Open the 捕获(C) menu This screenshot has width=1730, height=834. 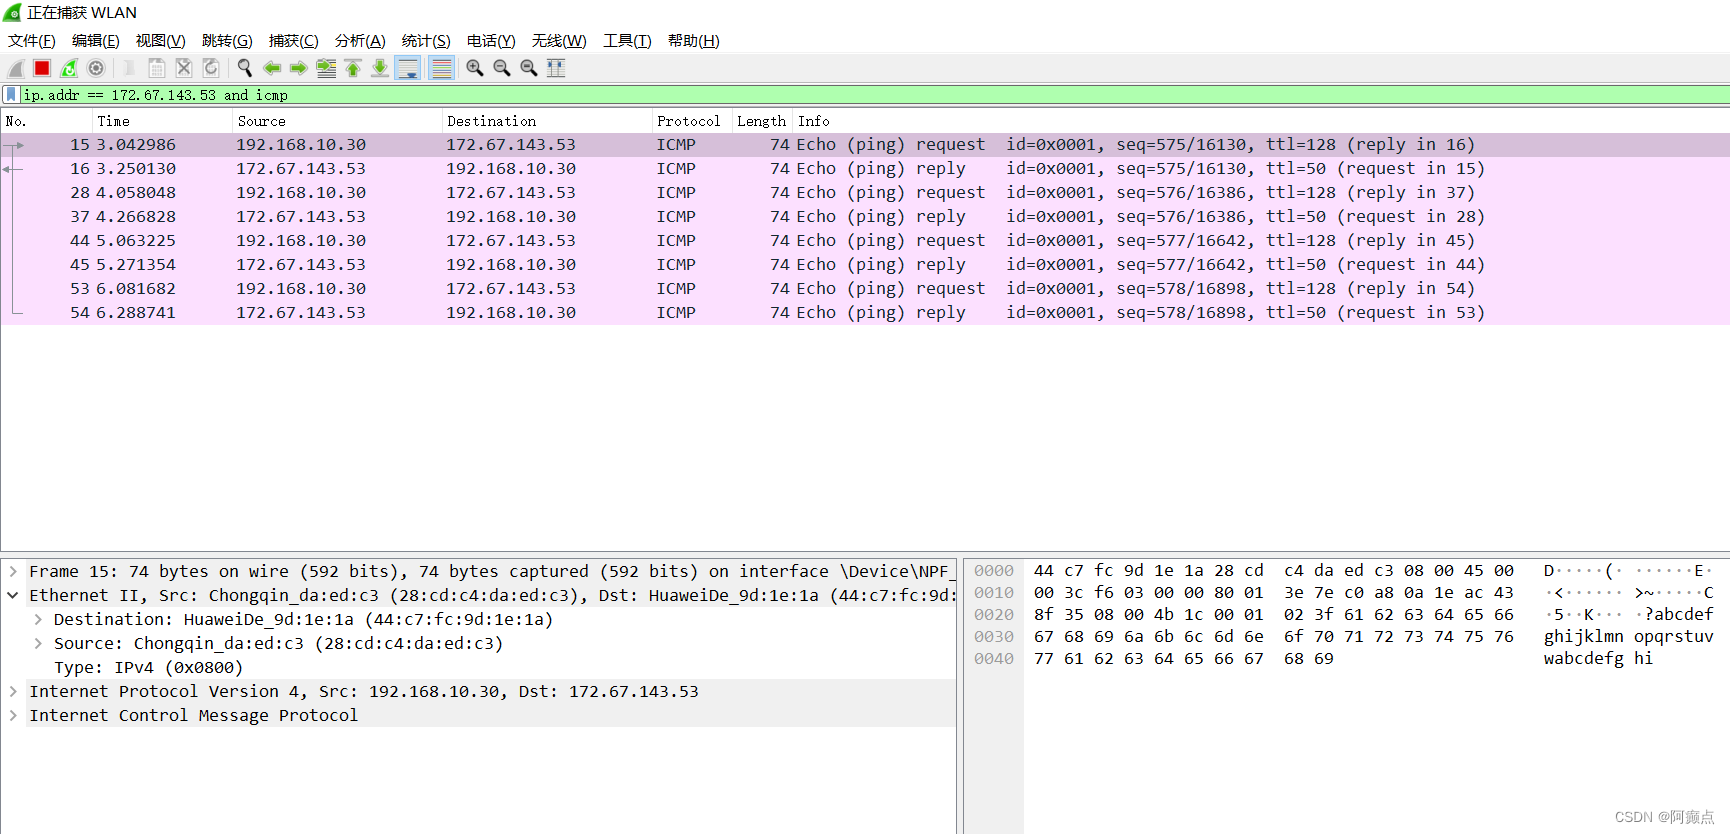tap(294, 41)
